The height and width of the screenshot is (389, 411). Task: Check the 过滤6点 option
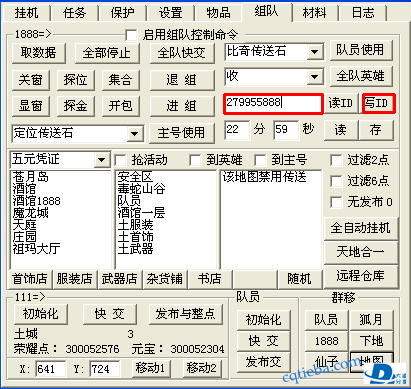pyautogui.click(x=336, y=181)
